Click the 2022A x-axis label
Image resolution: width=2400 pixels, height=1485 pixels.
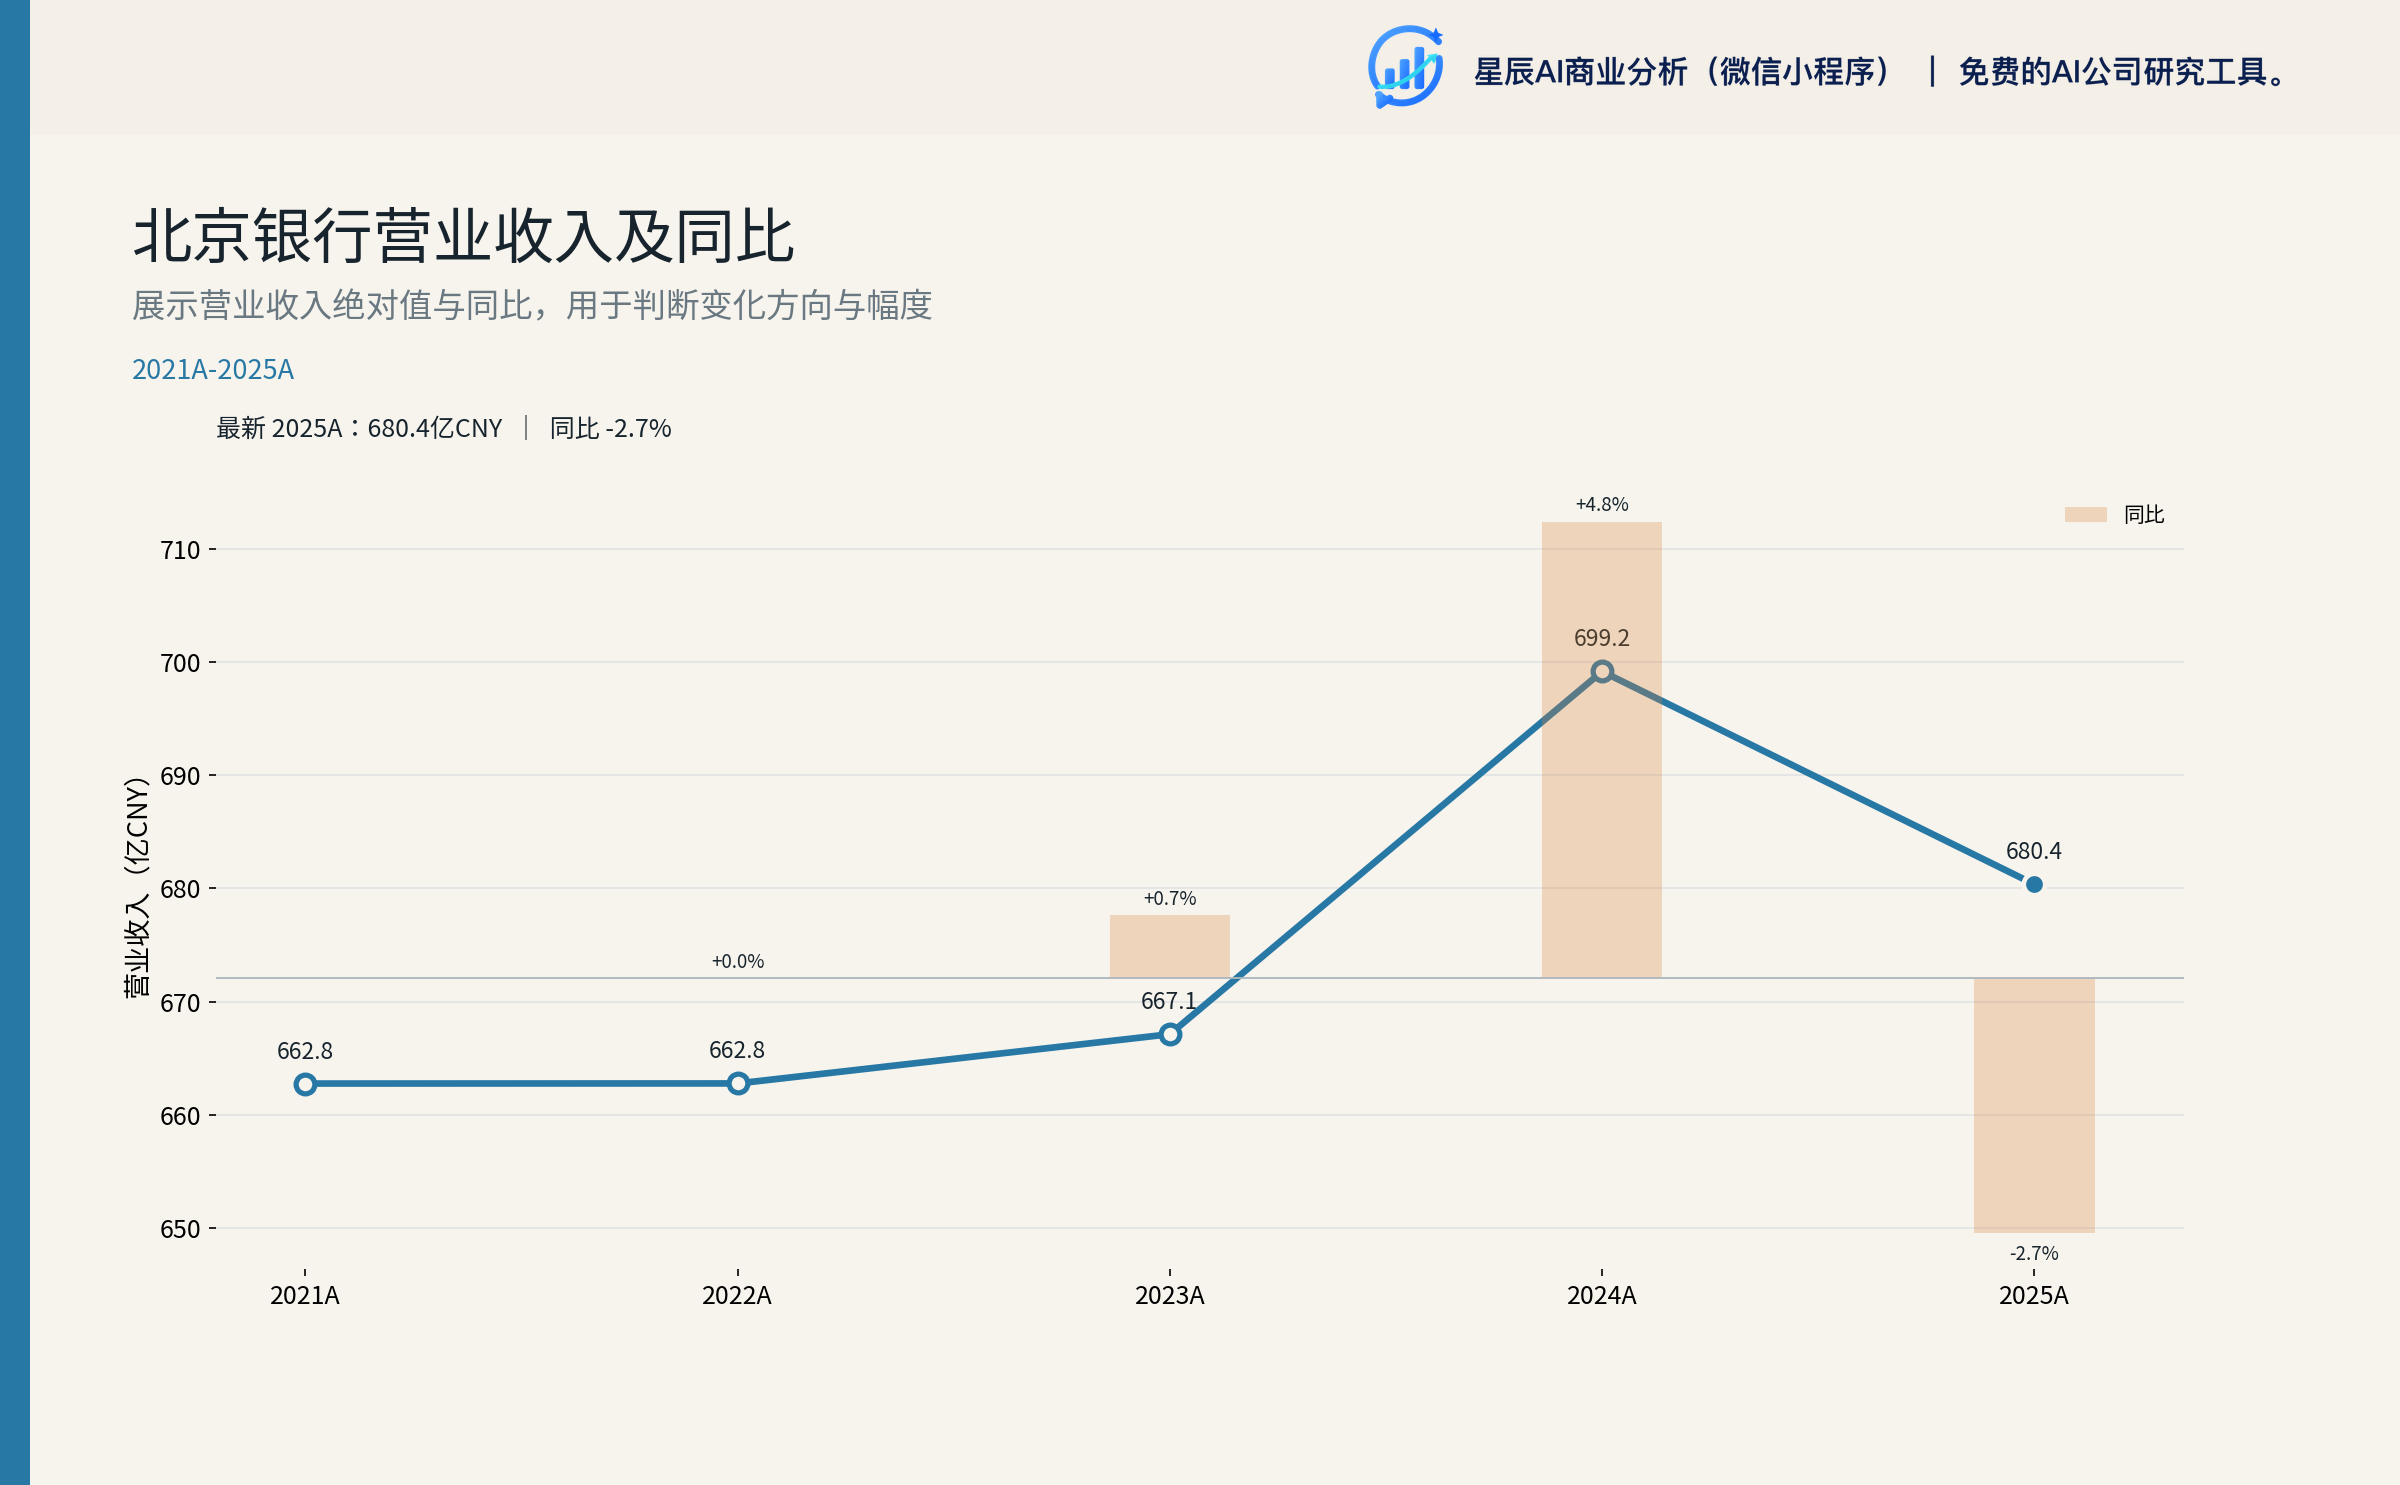(737, 1296)
